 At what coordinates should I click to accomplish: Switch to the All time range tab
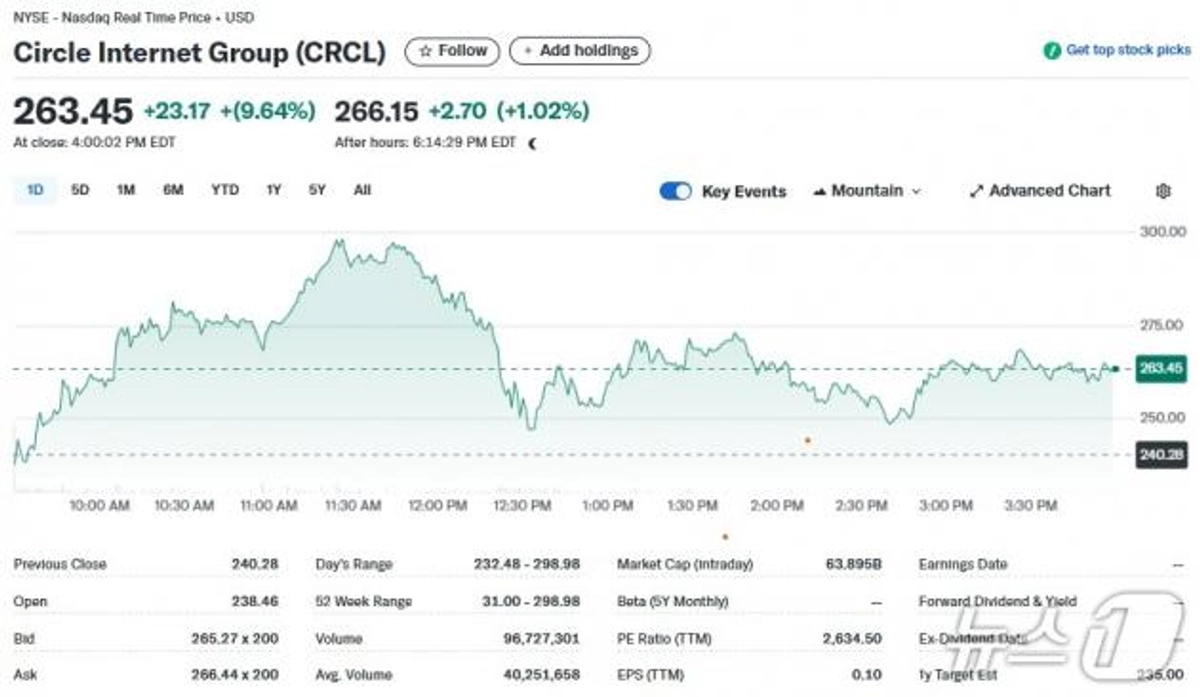[x=362, y=190]
